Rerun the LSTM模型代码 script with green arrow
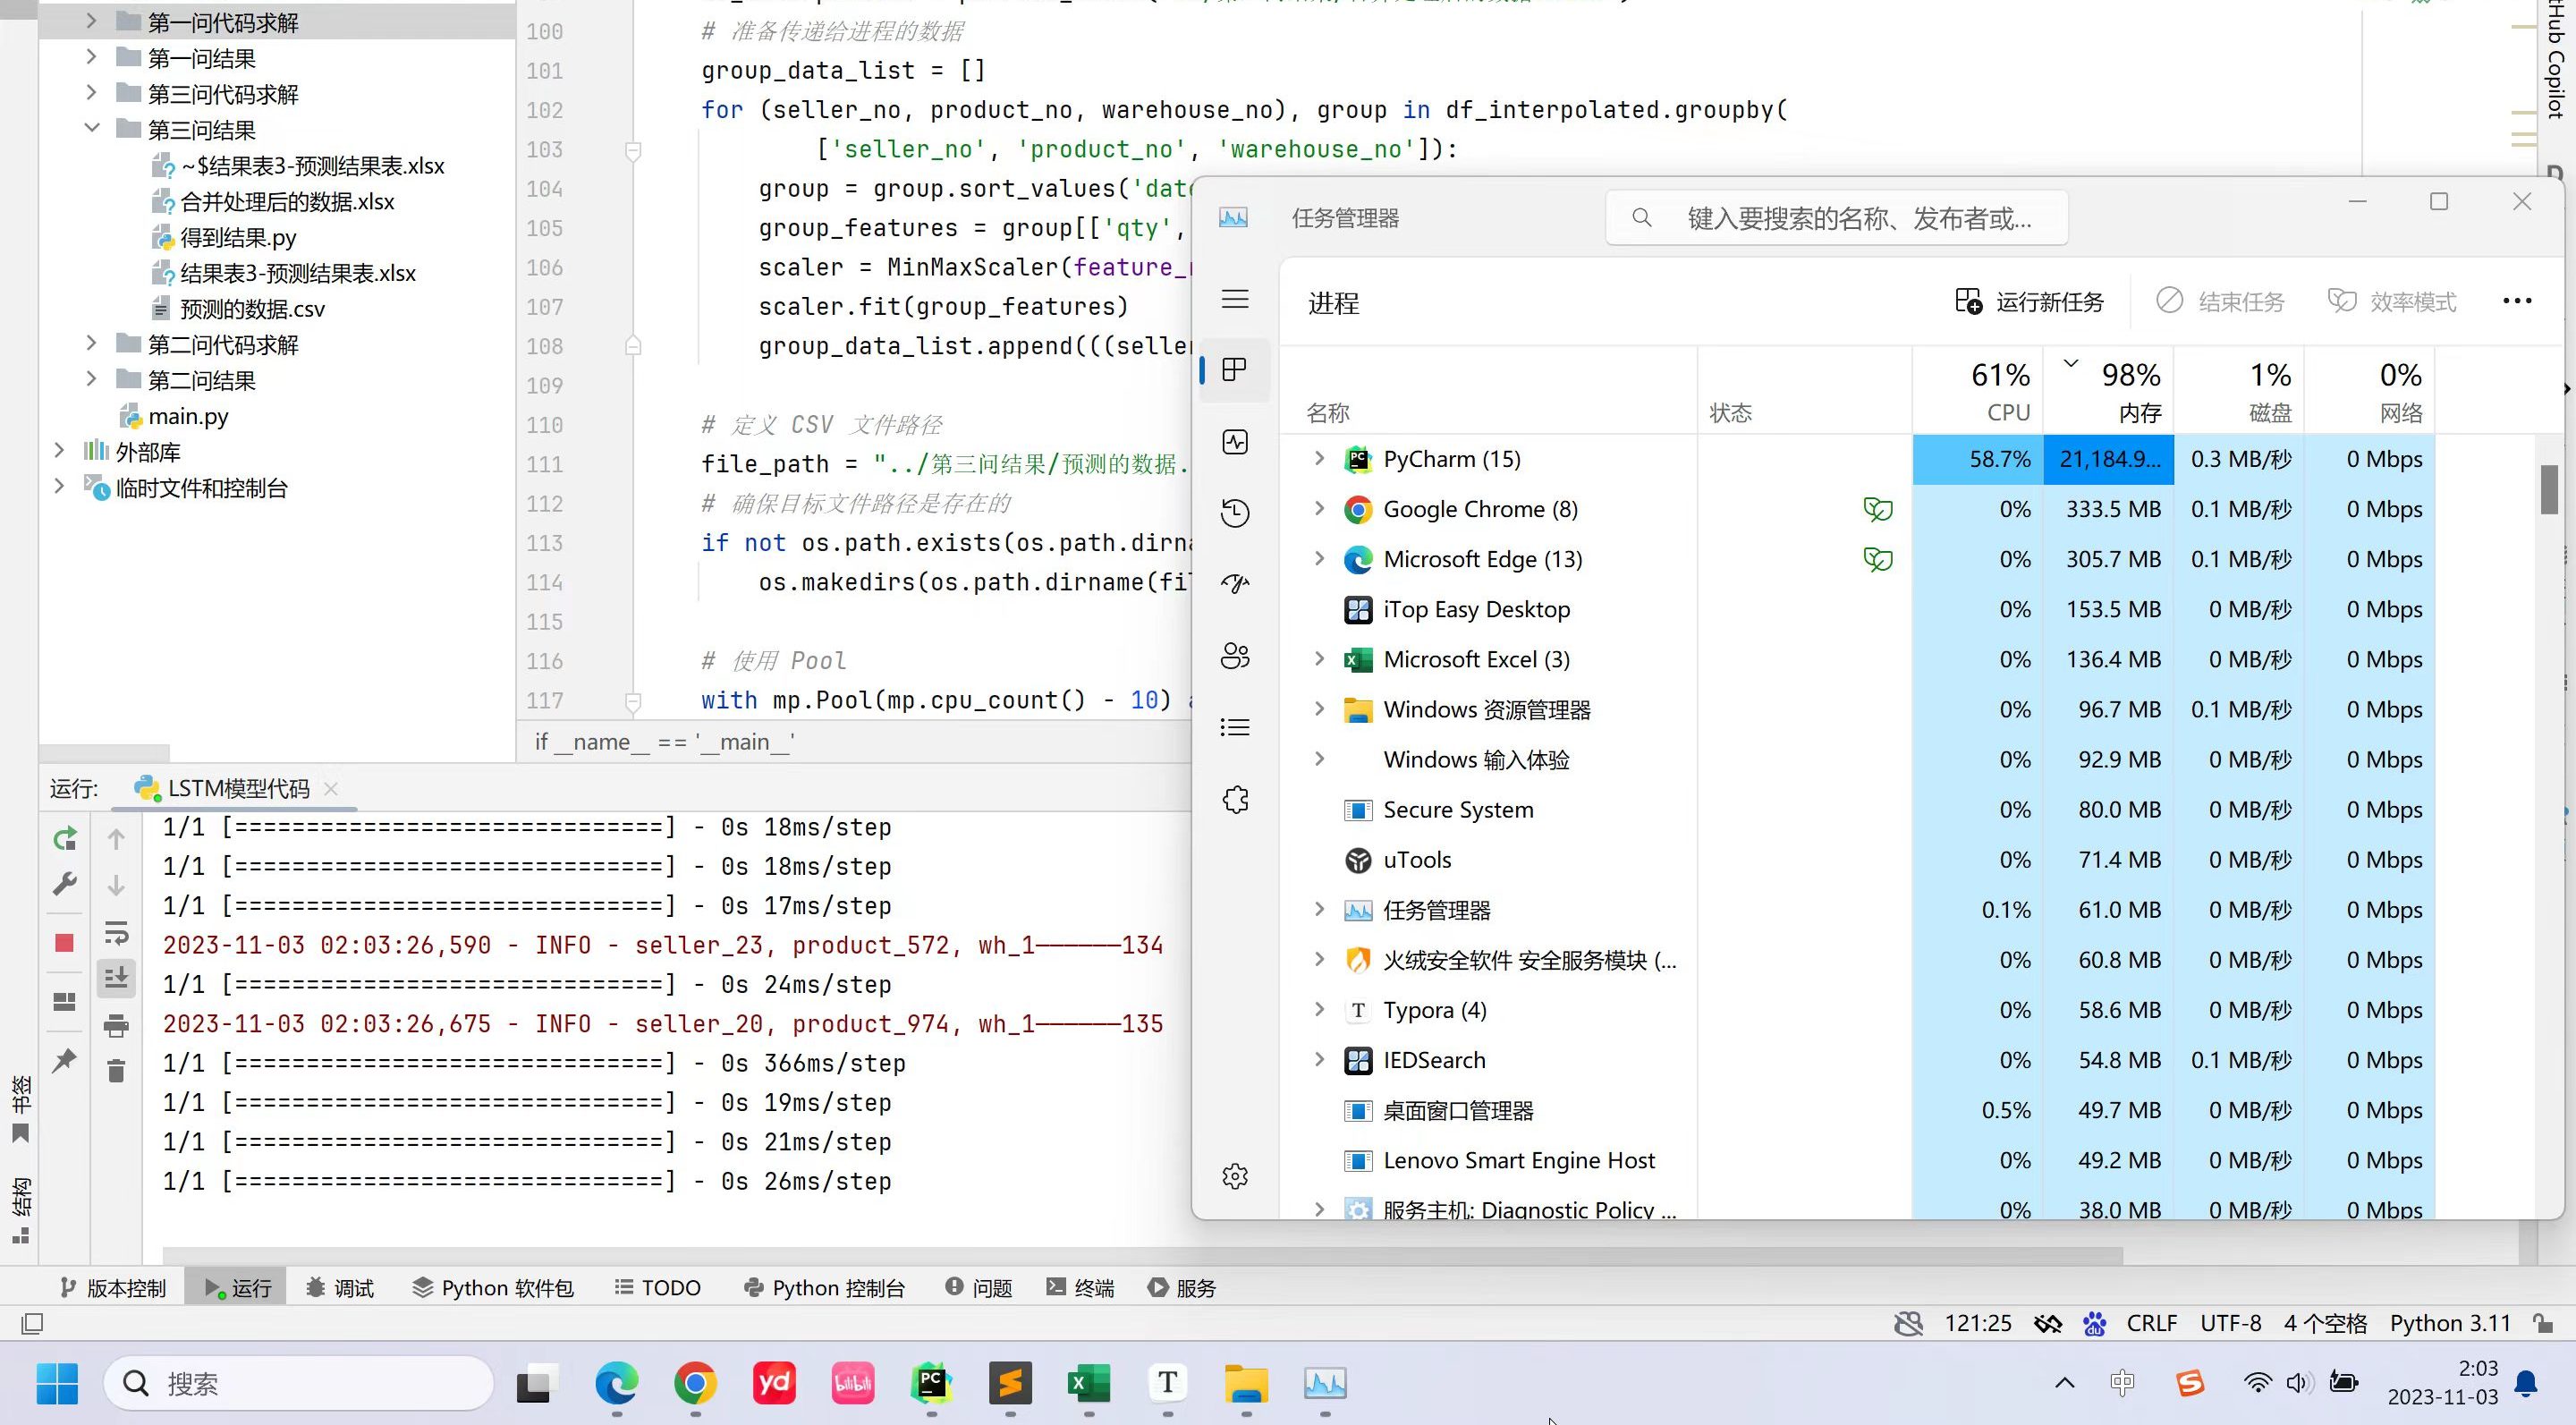2576x1425 pixels. 64,839
